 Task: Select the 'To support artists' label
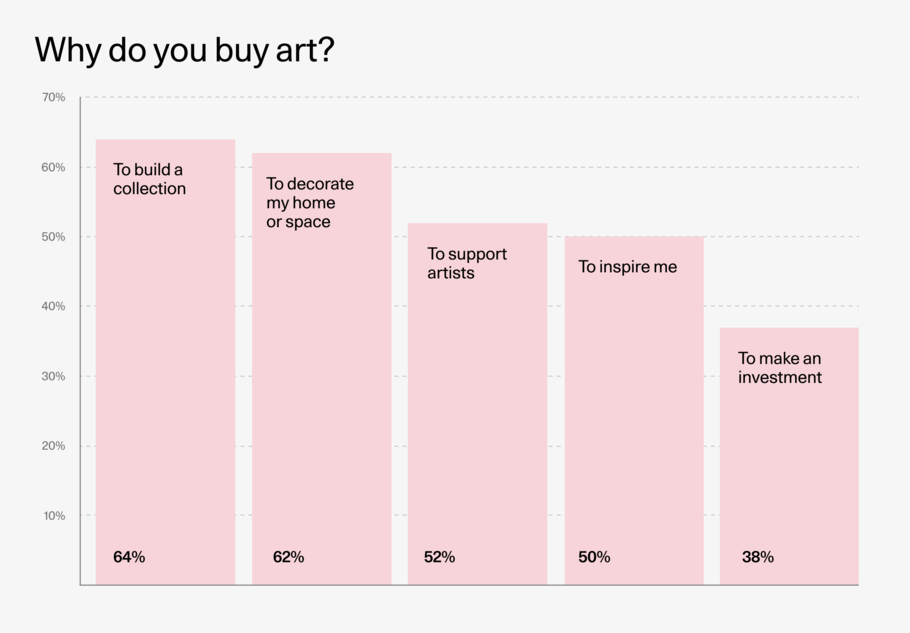[x=467, y=263]
